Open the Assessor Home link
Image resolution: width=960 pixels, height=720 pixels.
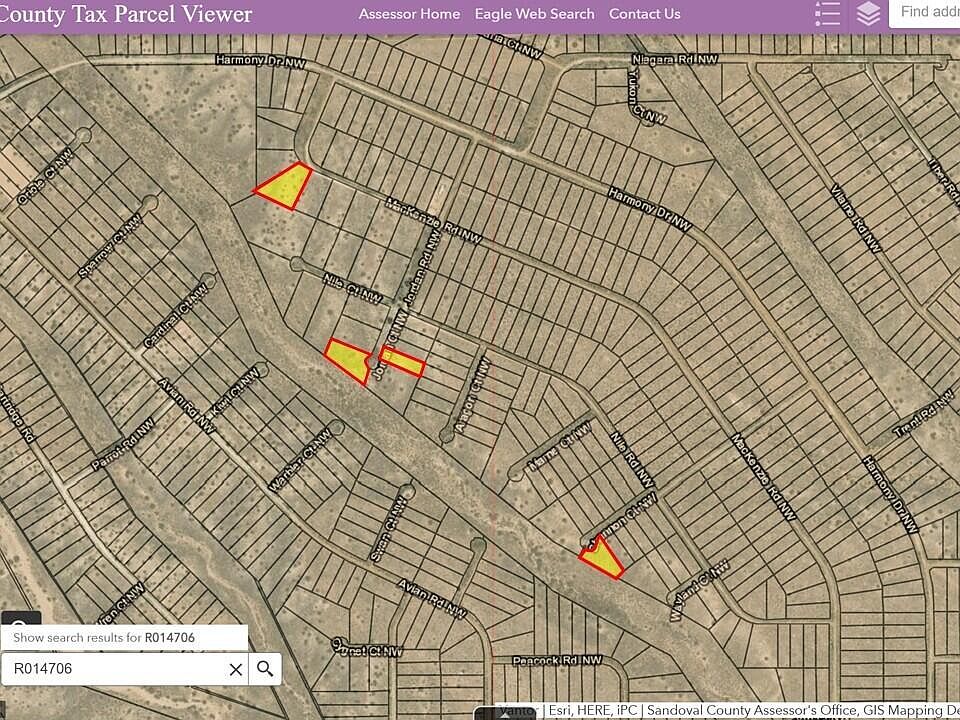pyautogui.click(x=409, y=14)
